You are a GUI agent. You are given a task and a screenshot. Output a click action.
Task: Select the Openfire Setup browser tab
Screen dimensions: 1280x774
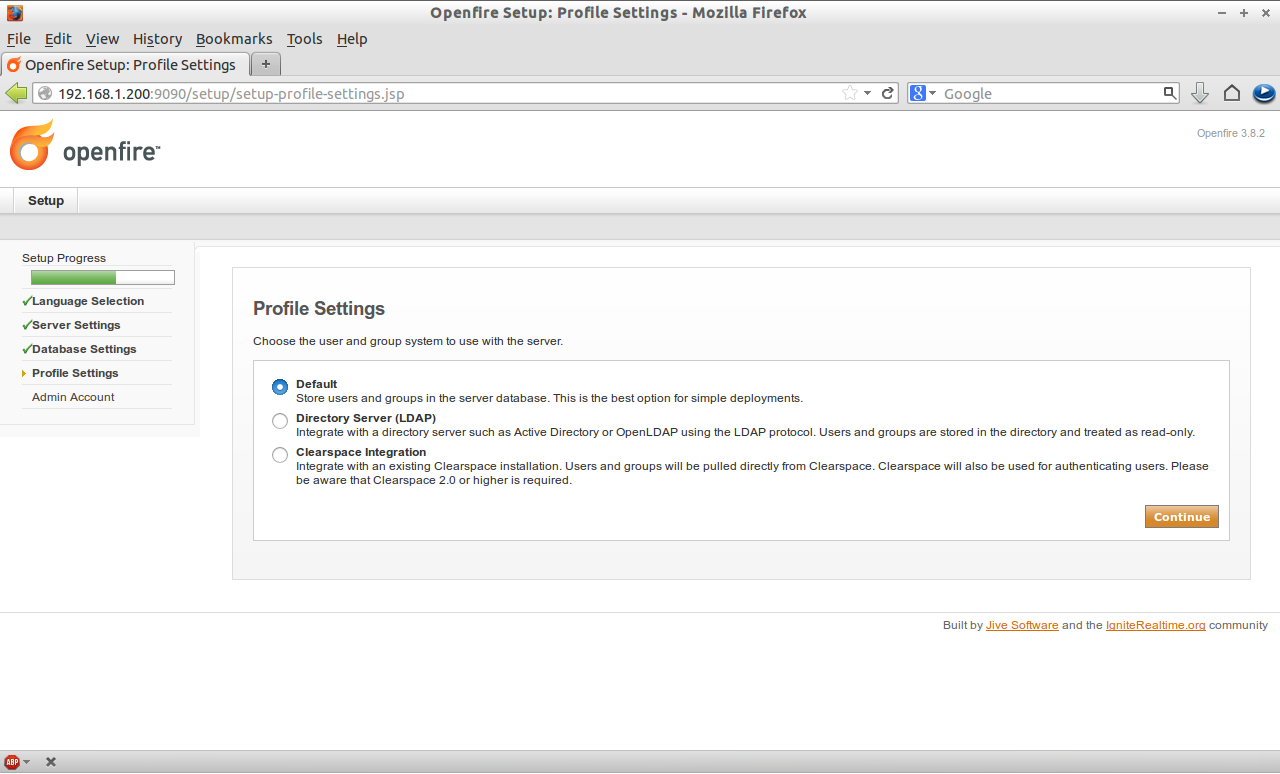124,64
